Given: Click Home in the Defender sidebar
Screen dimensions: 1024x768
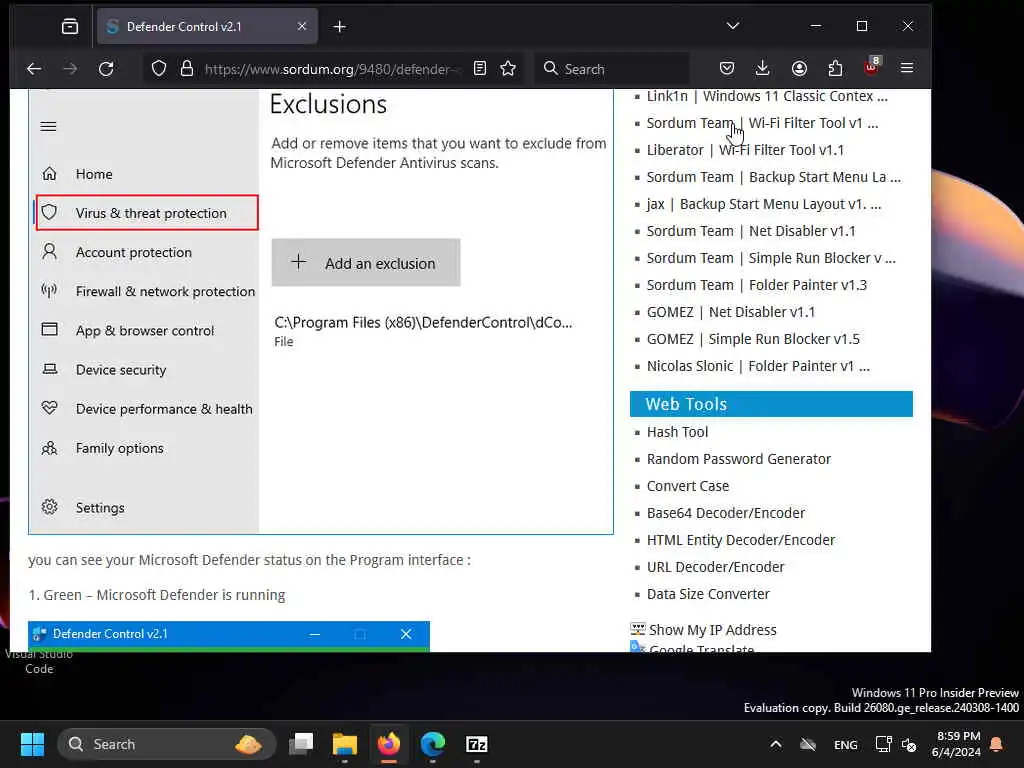Looking at the screenshot, I should [94, 174].
